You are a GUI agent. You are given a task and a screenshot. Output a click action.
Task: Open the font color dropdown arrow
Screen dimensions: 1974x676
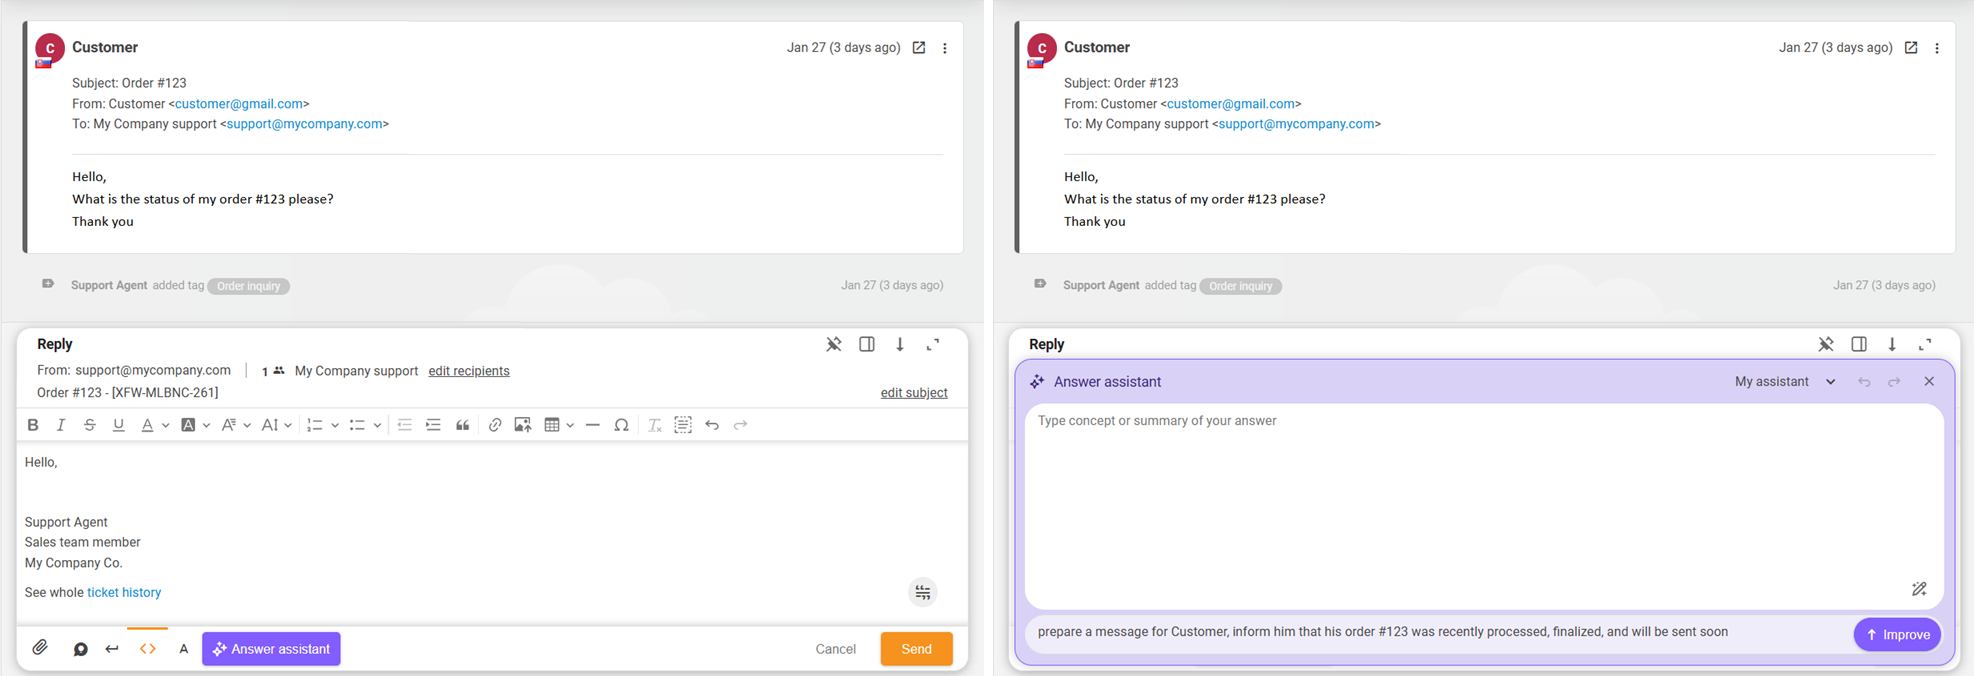click(165, 425)
